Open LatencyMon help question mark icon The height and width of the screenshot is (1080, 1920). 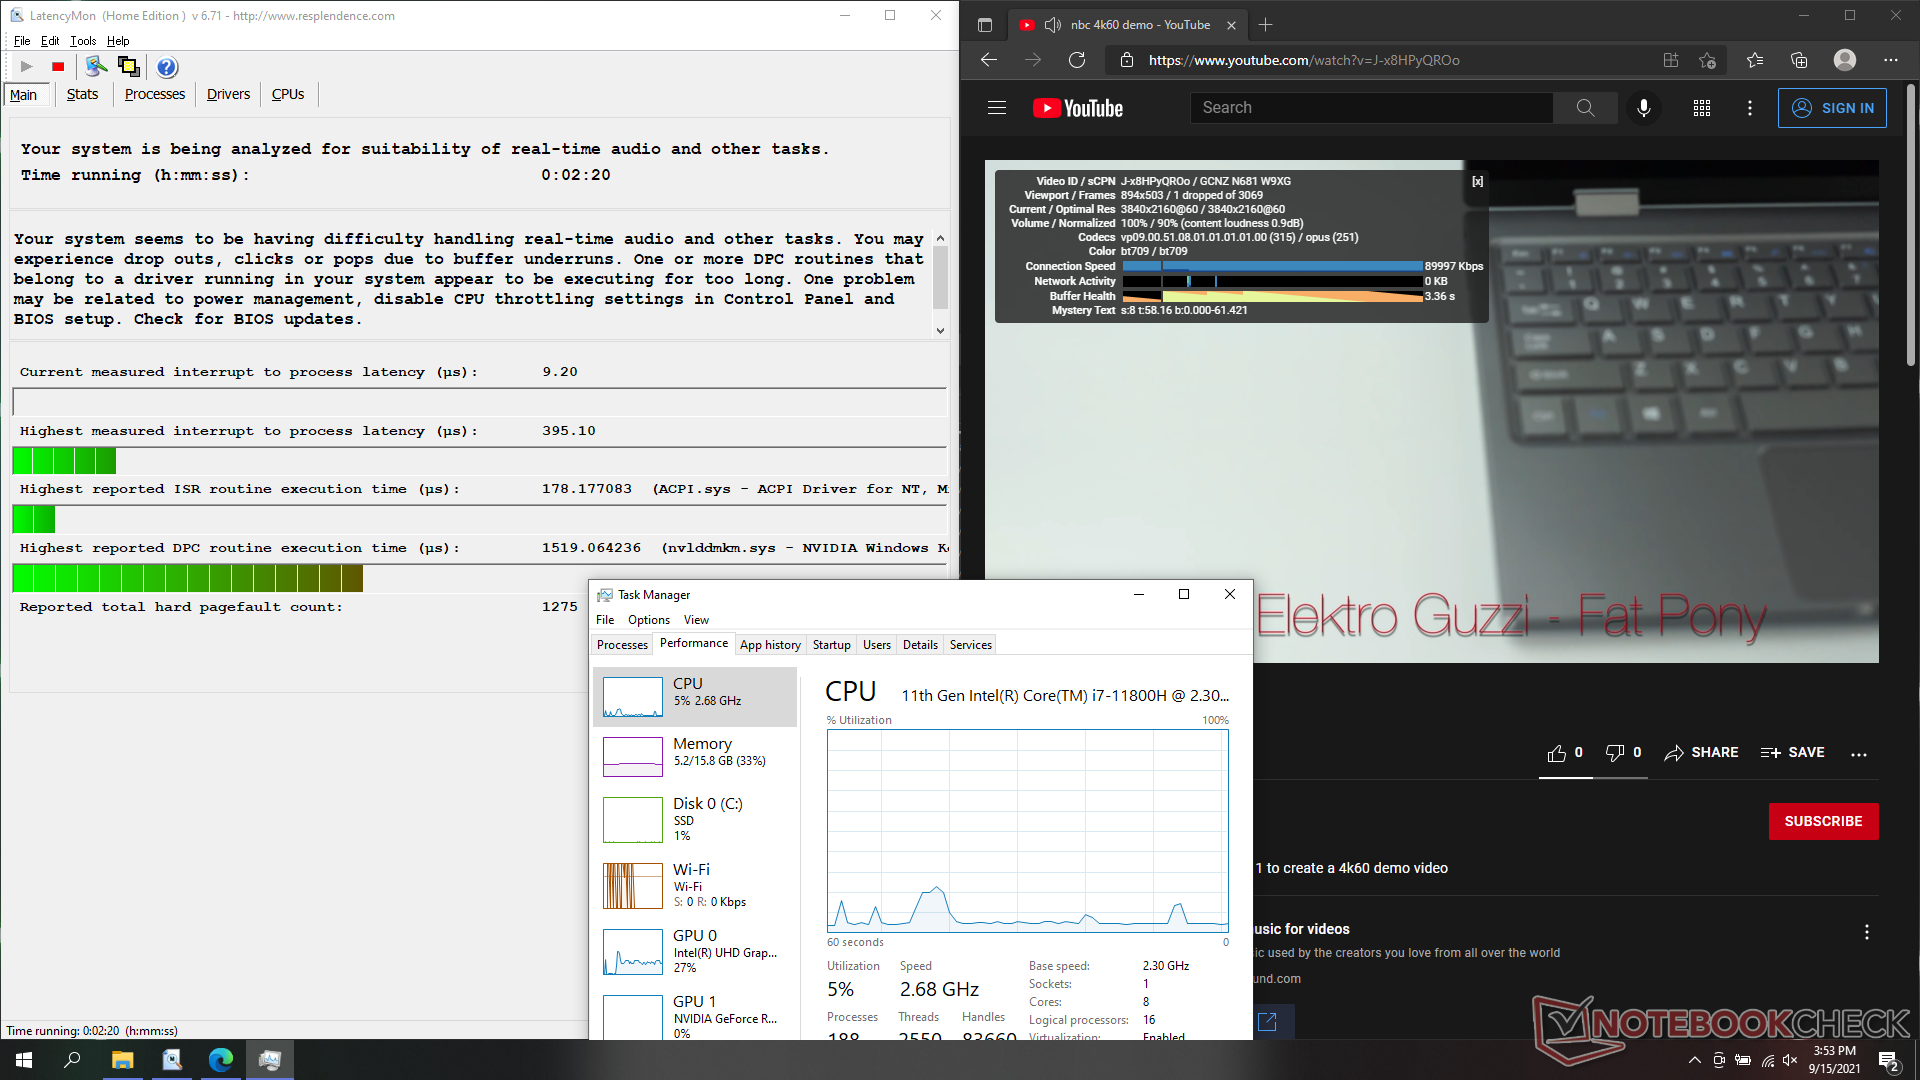167,67
